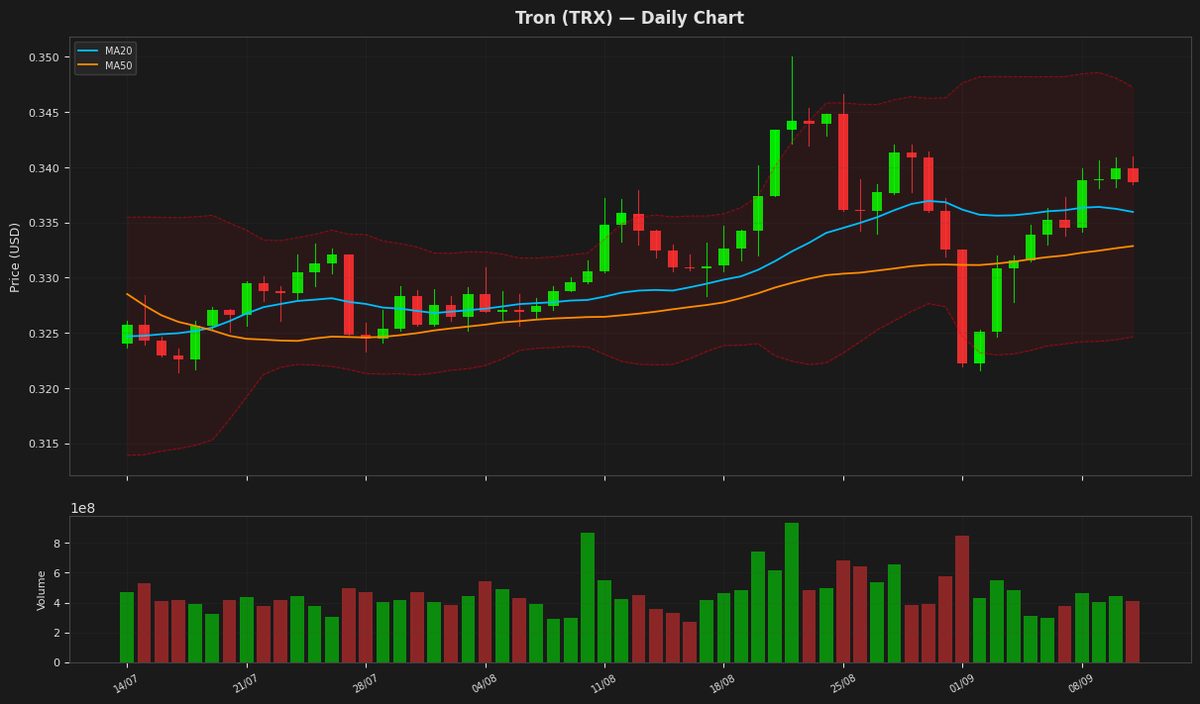Viewport: 1200px width, 704px height.
Task: Click the 0.320 price axis label
Action: (44, 389)
